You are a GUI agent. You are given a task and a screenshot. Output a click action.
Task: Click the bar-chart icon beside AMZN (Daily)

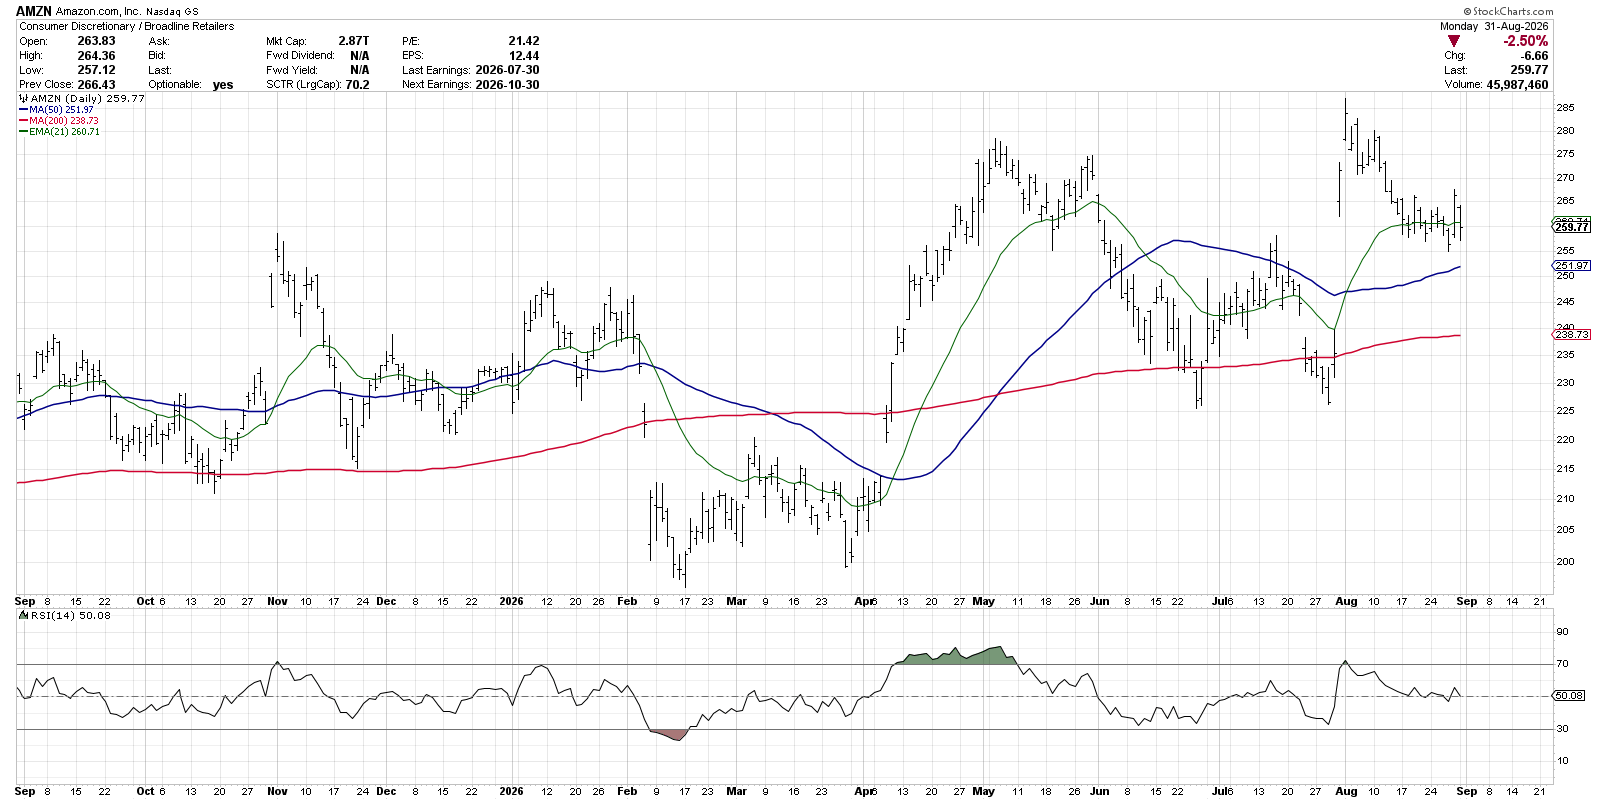(x=24, y=99)
